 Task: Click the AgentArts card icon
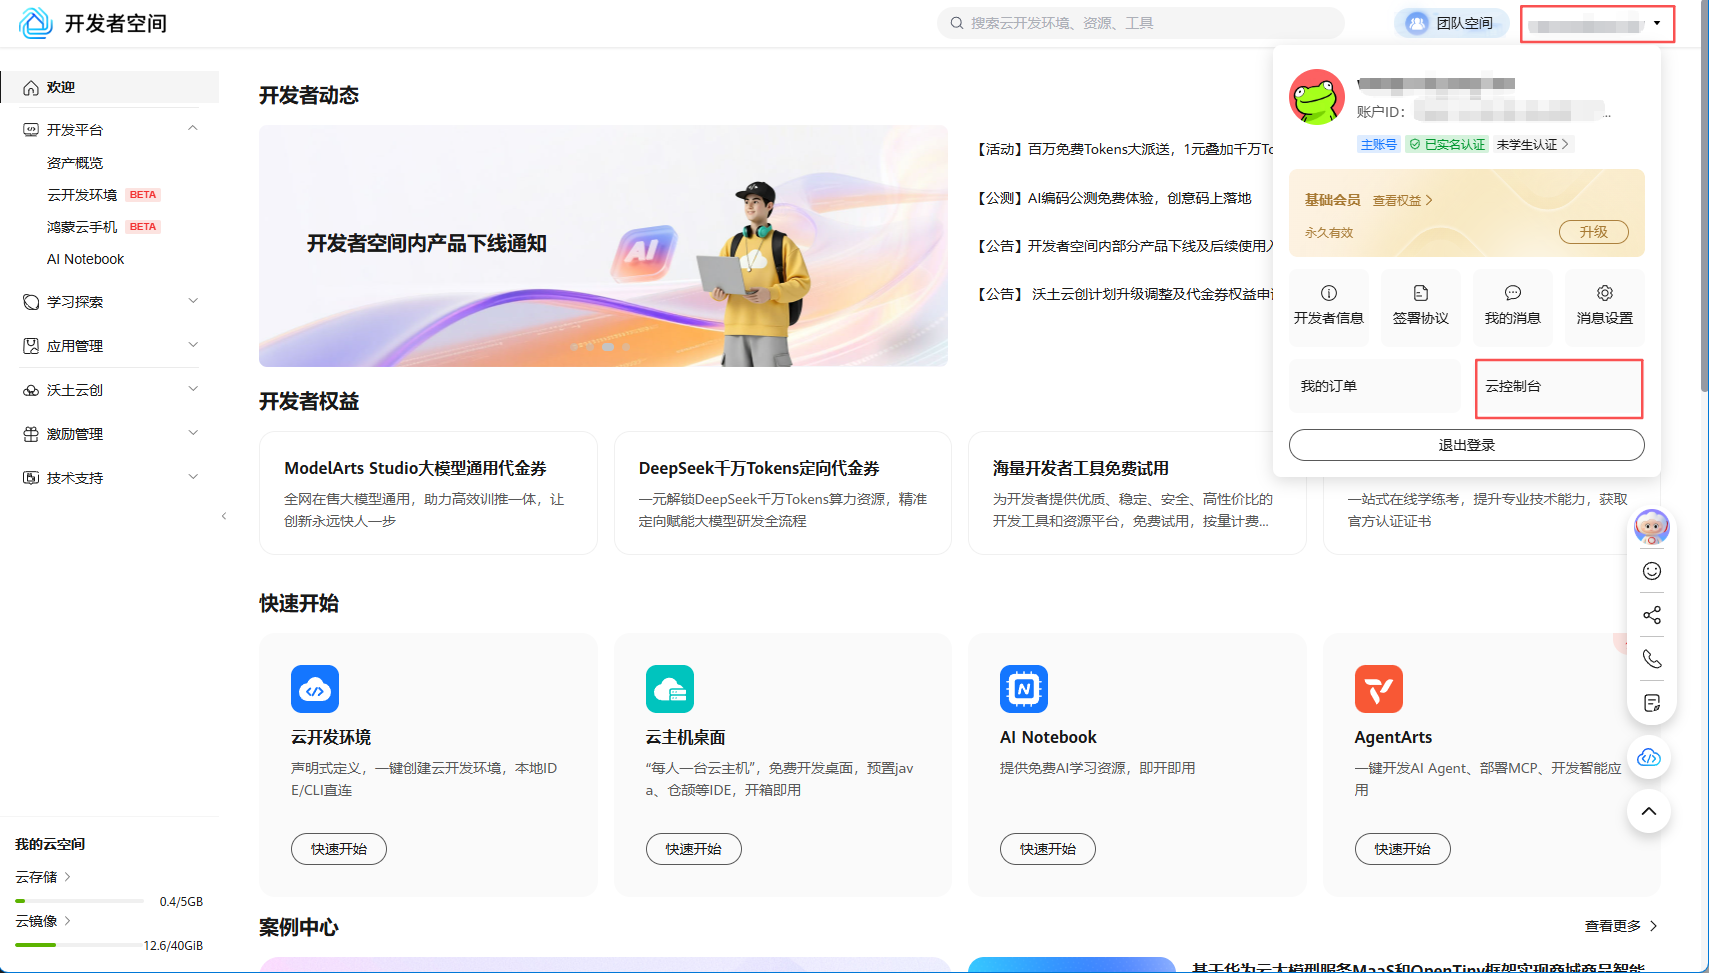[1379, 689]
